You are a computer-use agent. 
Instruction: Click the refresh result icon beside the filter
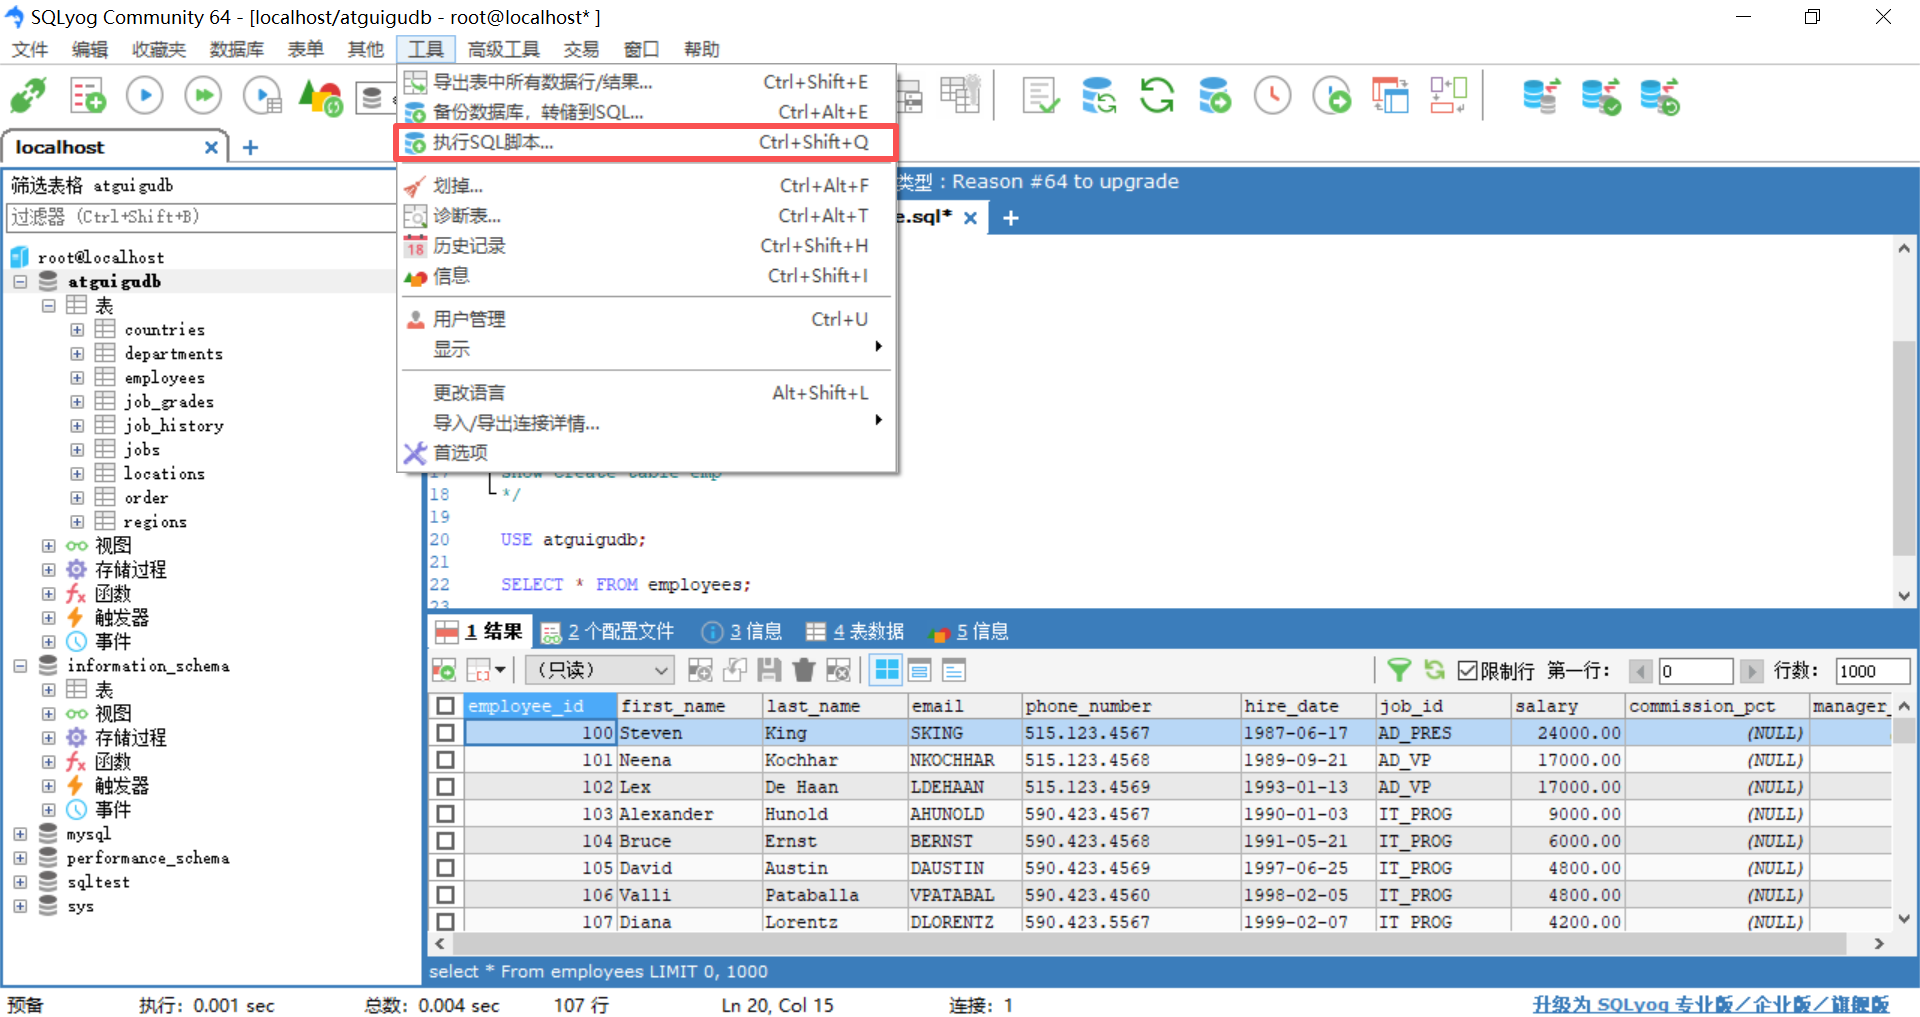1435,670
